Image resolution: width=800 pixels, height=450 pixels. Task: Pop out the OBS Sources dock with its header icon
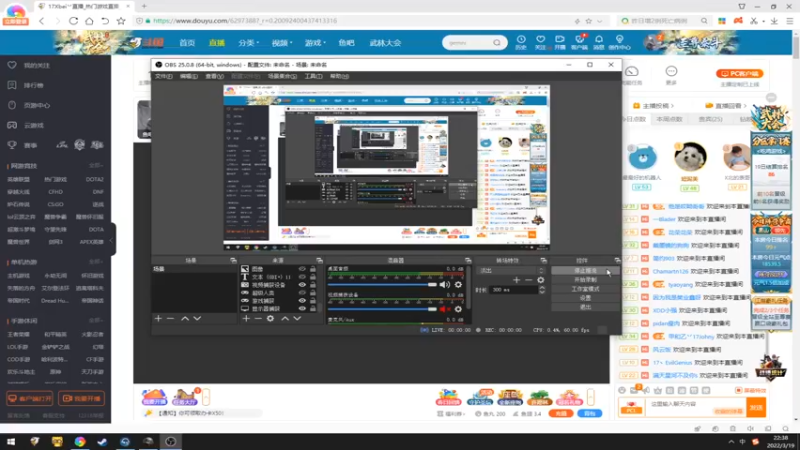point(319,261)
